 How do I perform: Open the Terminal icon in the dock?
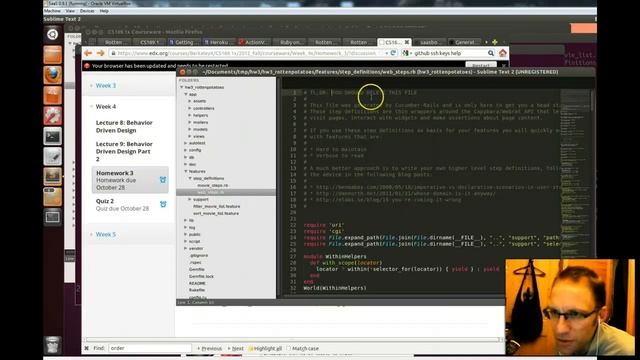pyautogui.click(x=53, y=136)
